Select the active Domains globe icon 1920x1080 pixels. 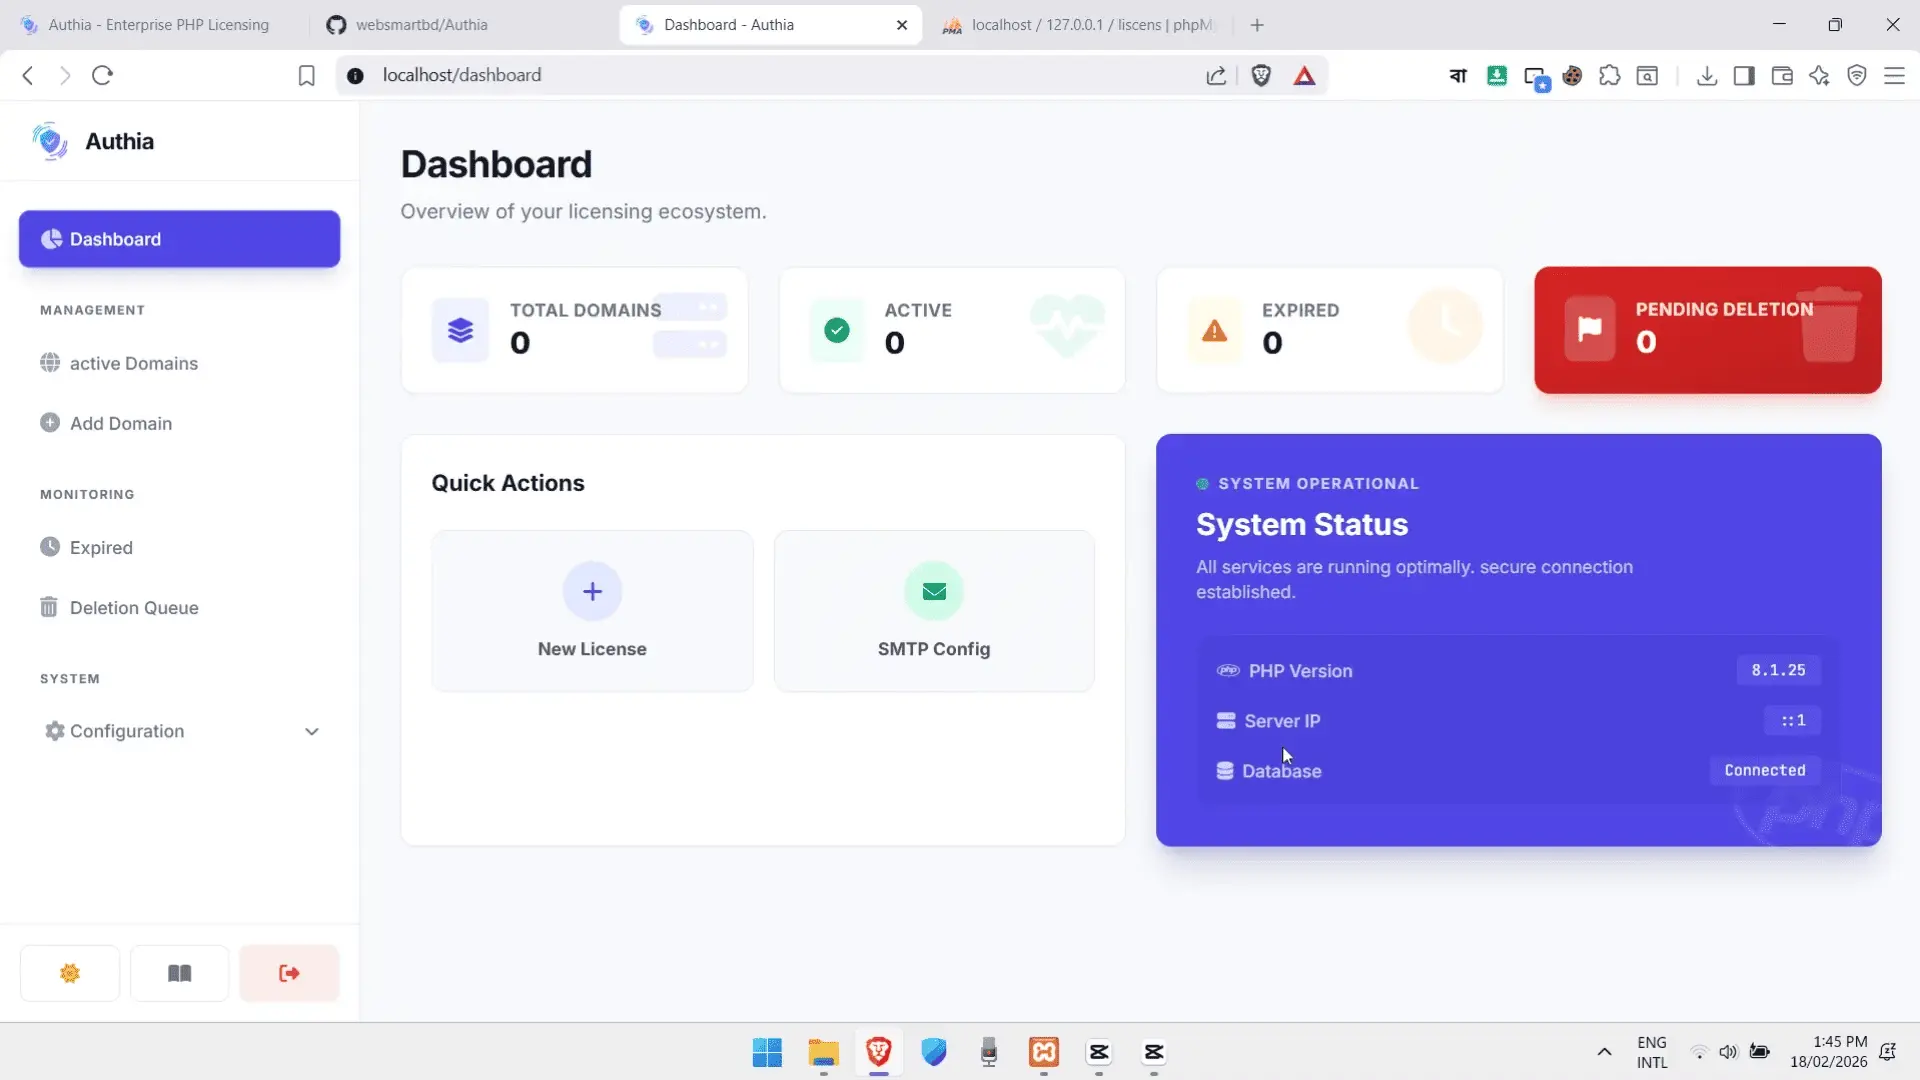click(51, 363)
